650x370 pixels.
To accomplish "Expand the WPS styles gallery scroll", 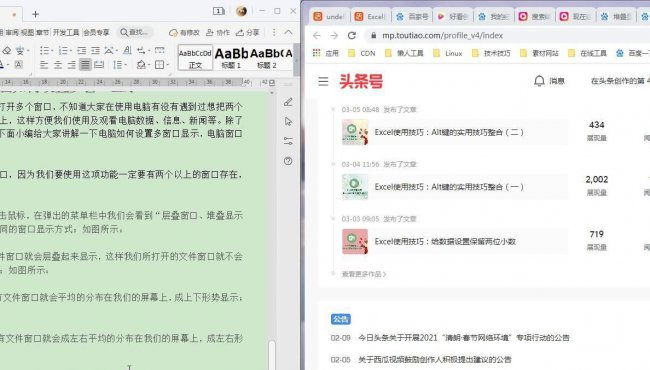I will (296, 59).
